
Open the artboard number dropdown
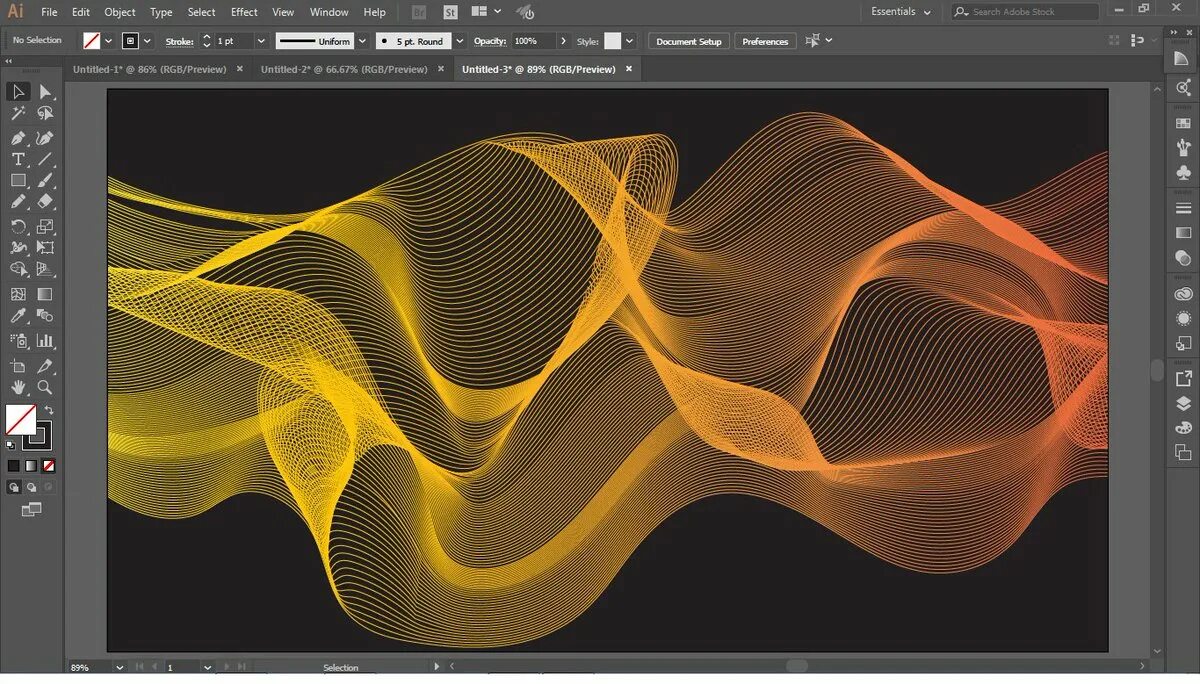[208, 667]
